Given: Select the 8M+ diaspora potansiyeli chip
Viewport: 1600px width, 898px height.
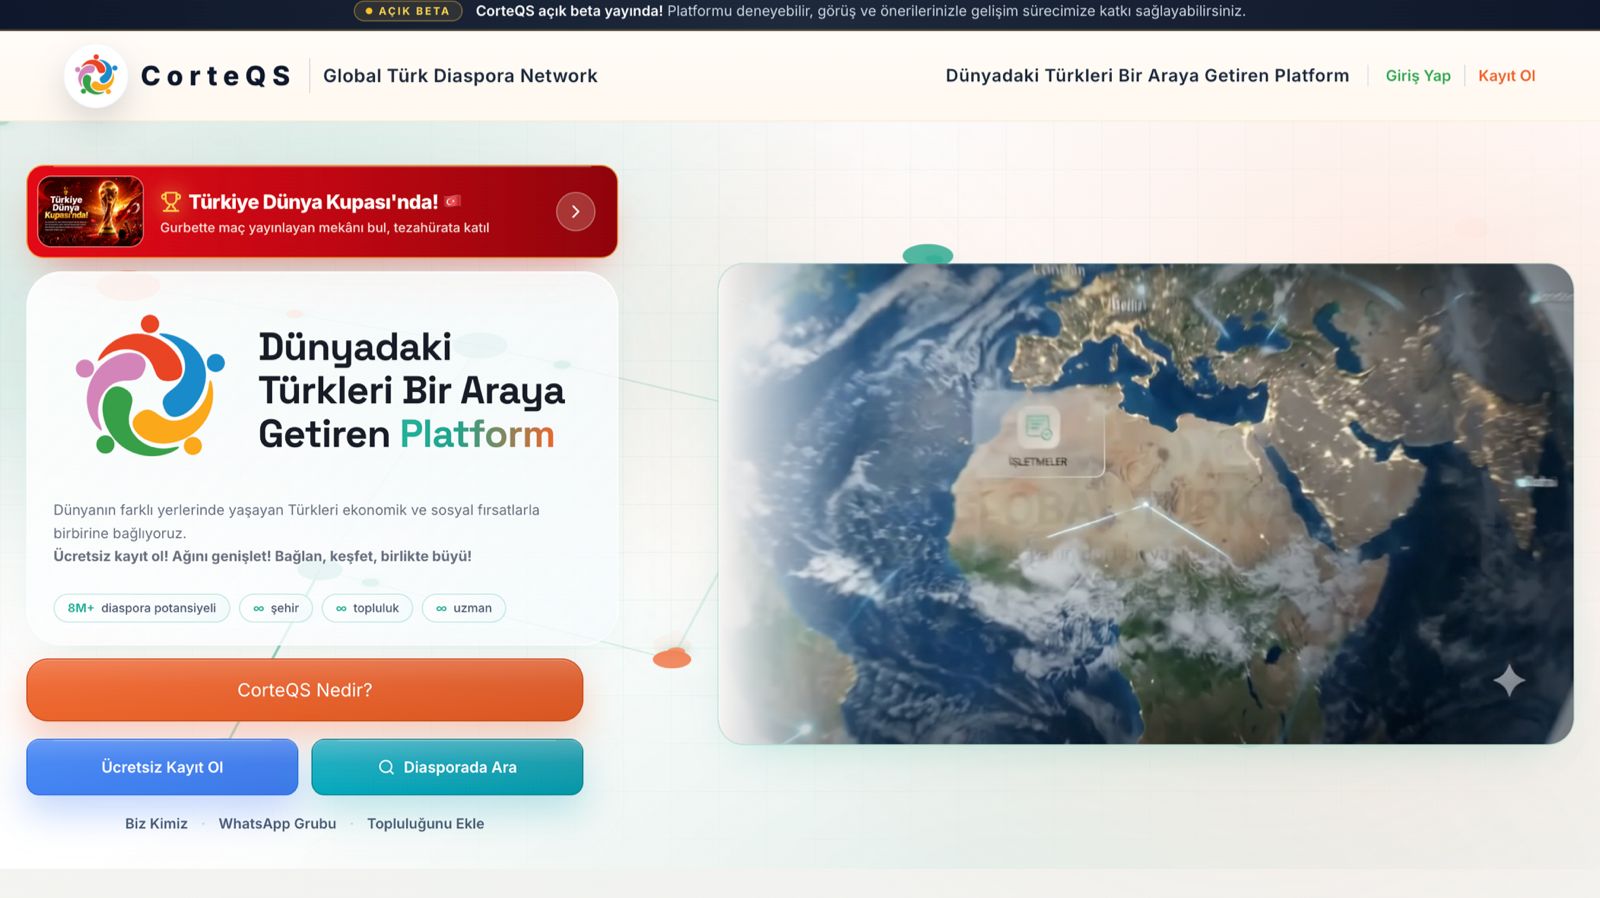Looking at the screenshot, I should click(142, 608).
